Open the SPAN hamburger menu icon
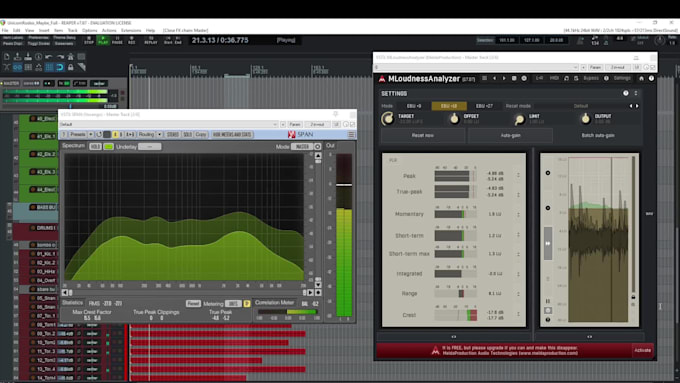Viewport: 680px width, 383px height. (351, 135)
